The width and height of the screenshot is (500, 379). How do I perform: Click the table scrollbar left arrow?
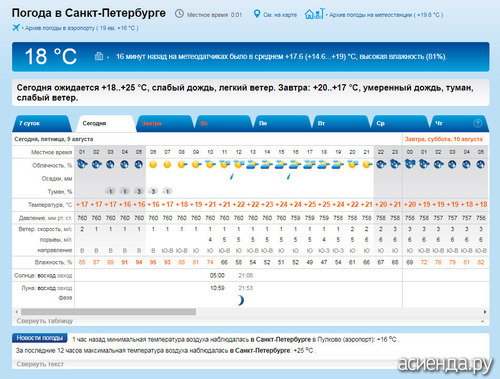16,312
